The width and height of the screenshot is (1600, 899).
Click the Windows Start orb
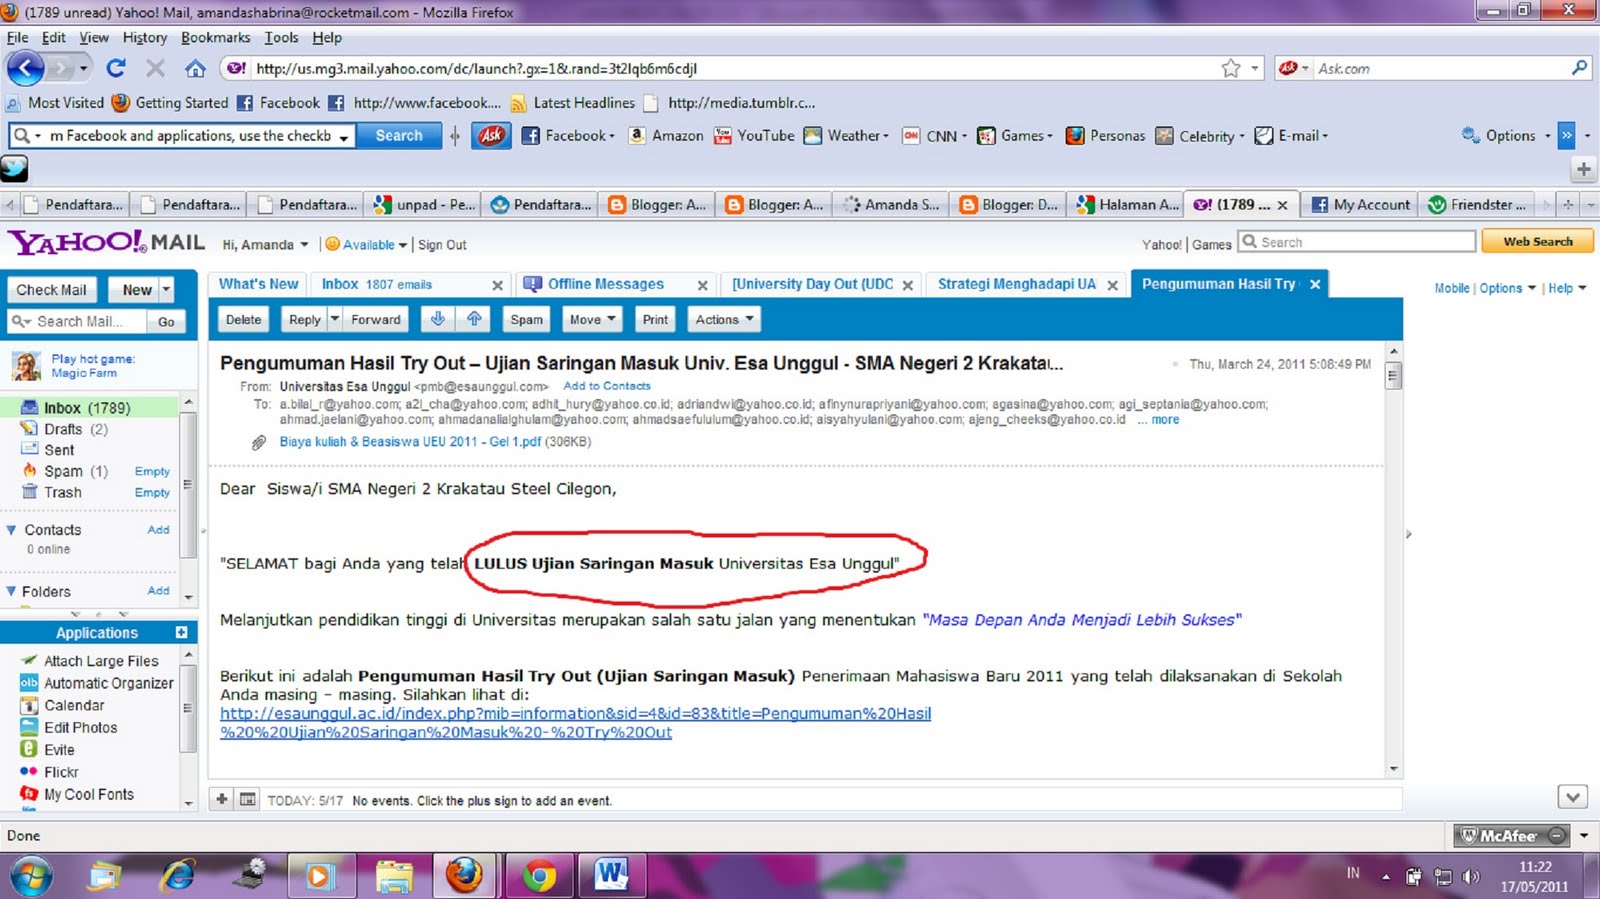point(30,877)
